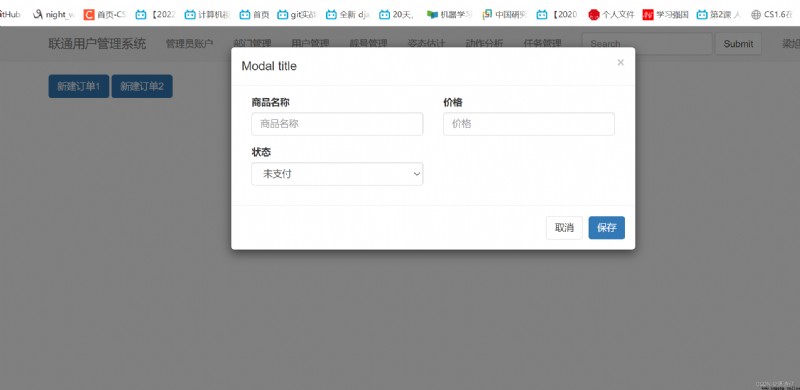The height and width of the screenshot is (390, 800).
Task: Open the 中国研究 bookmark
Action: 504,14
